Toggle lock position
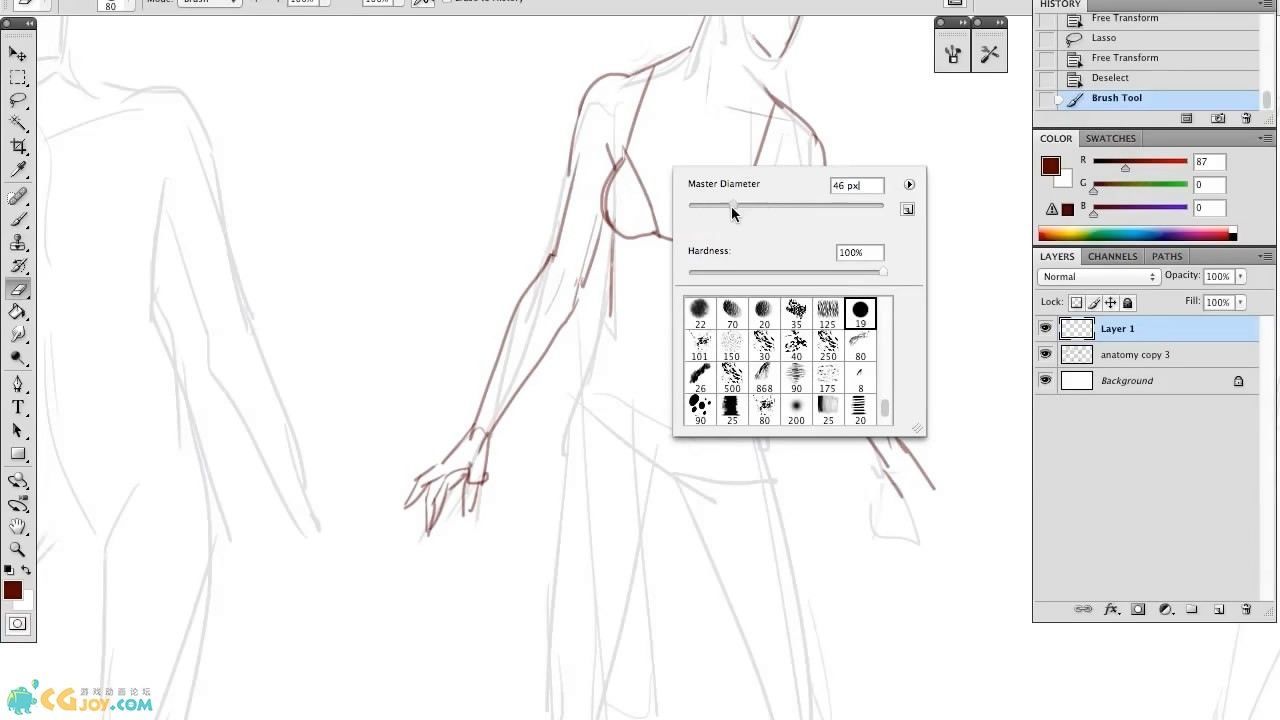 1111,303
